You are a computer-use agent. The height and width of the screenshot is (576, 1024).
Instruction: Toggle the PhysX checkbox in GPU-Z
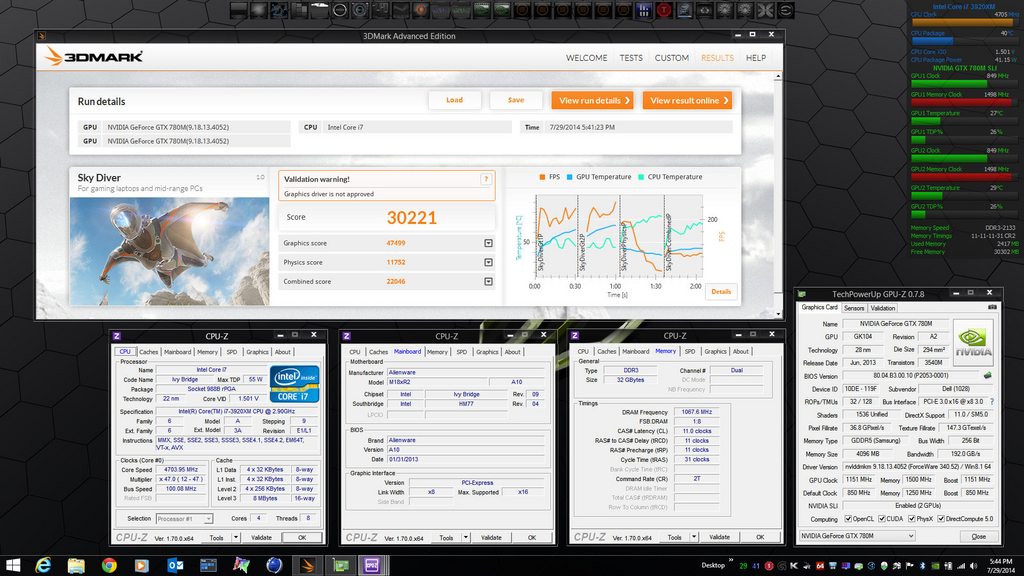912,519
